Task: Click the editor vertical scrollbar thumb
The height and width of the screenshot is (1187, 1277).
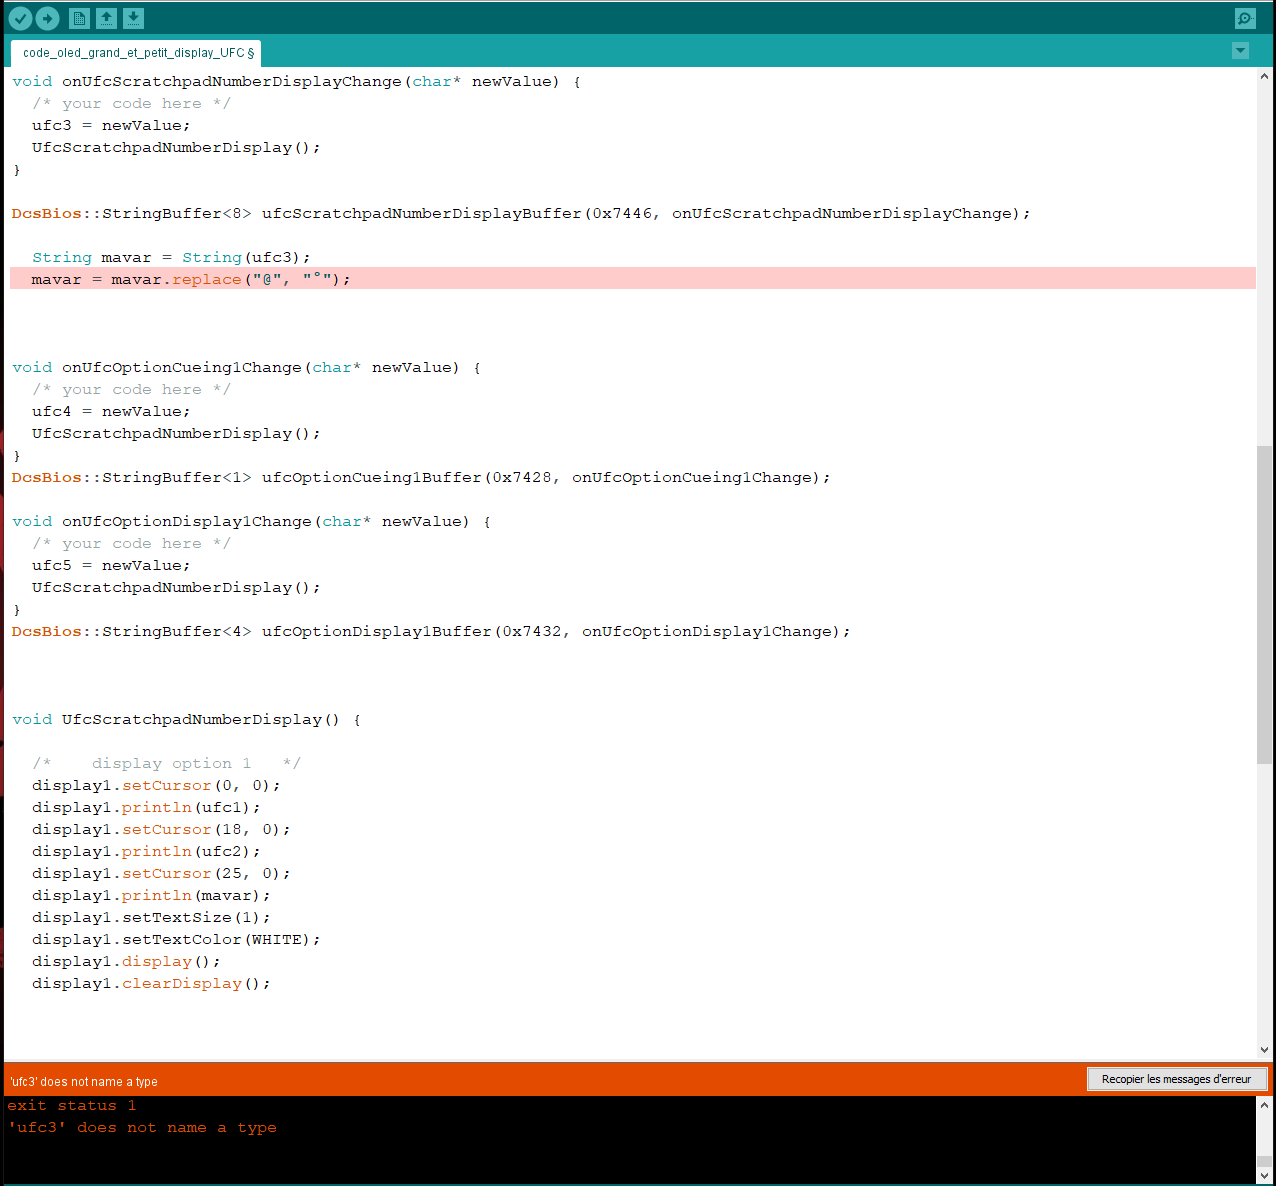Action: pyautogui.click(x=1265, y=605)
